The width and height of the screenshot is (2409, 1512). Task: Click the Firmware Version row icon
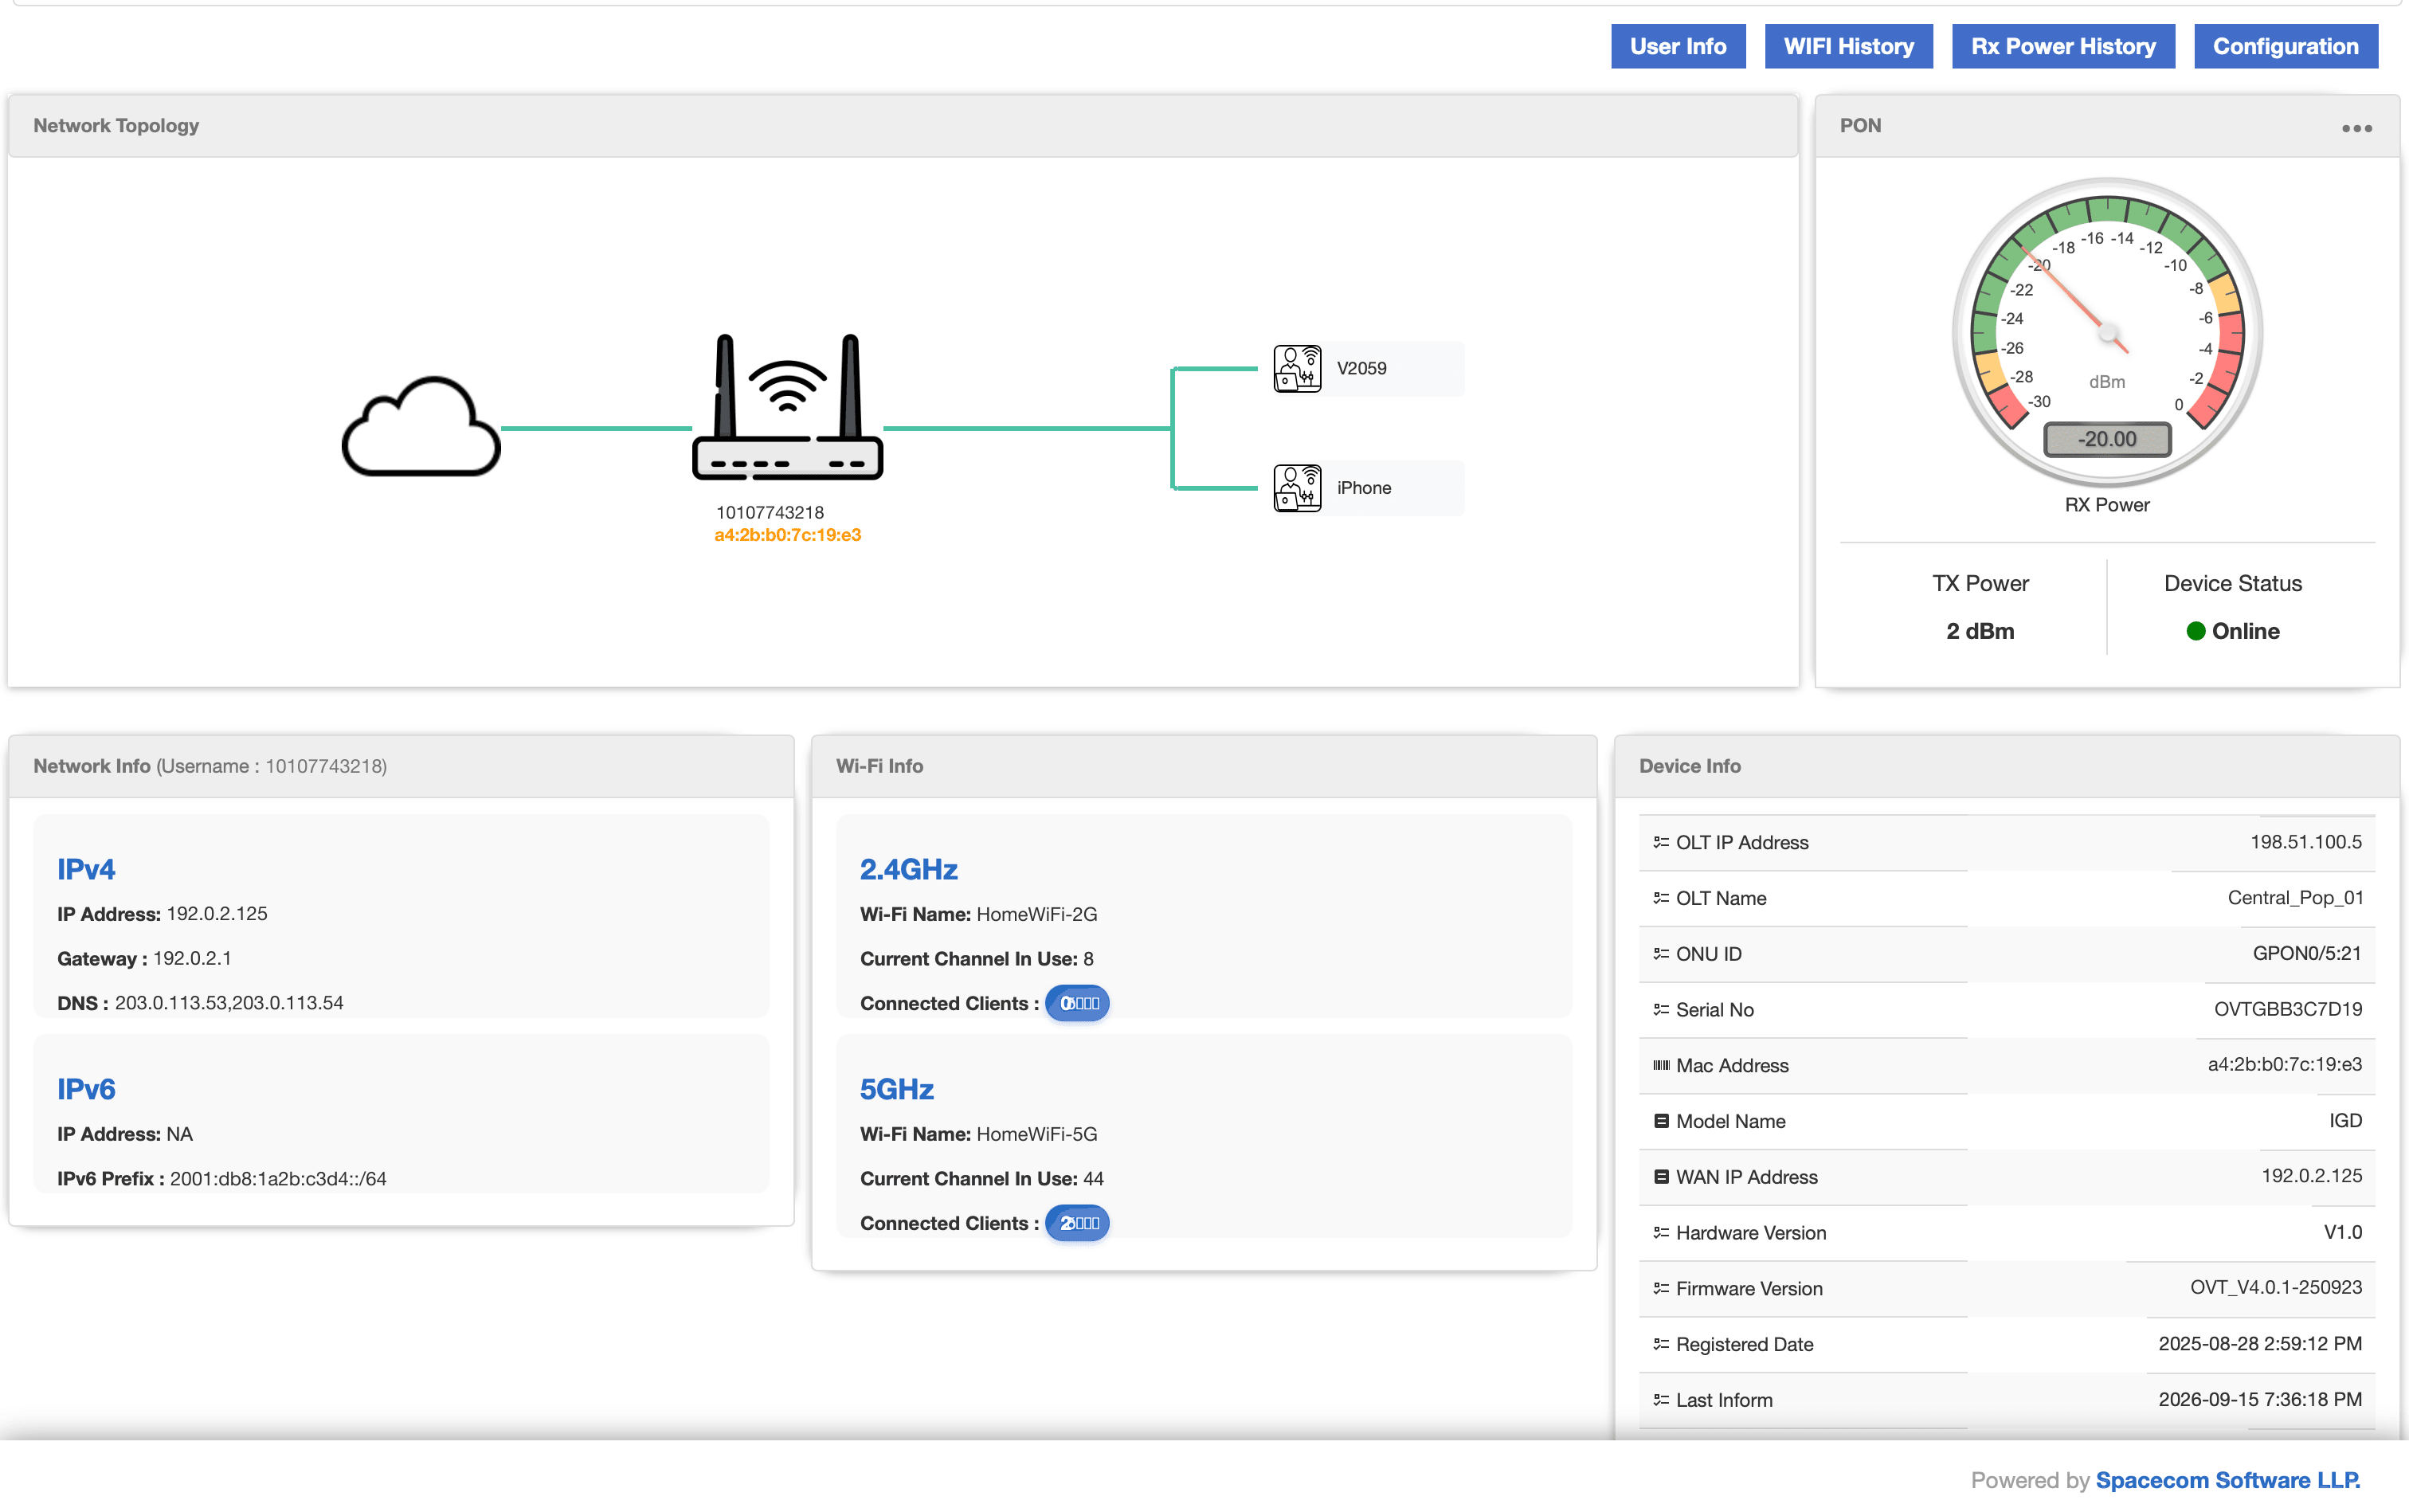click(x=1660, y=1289)
